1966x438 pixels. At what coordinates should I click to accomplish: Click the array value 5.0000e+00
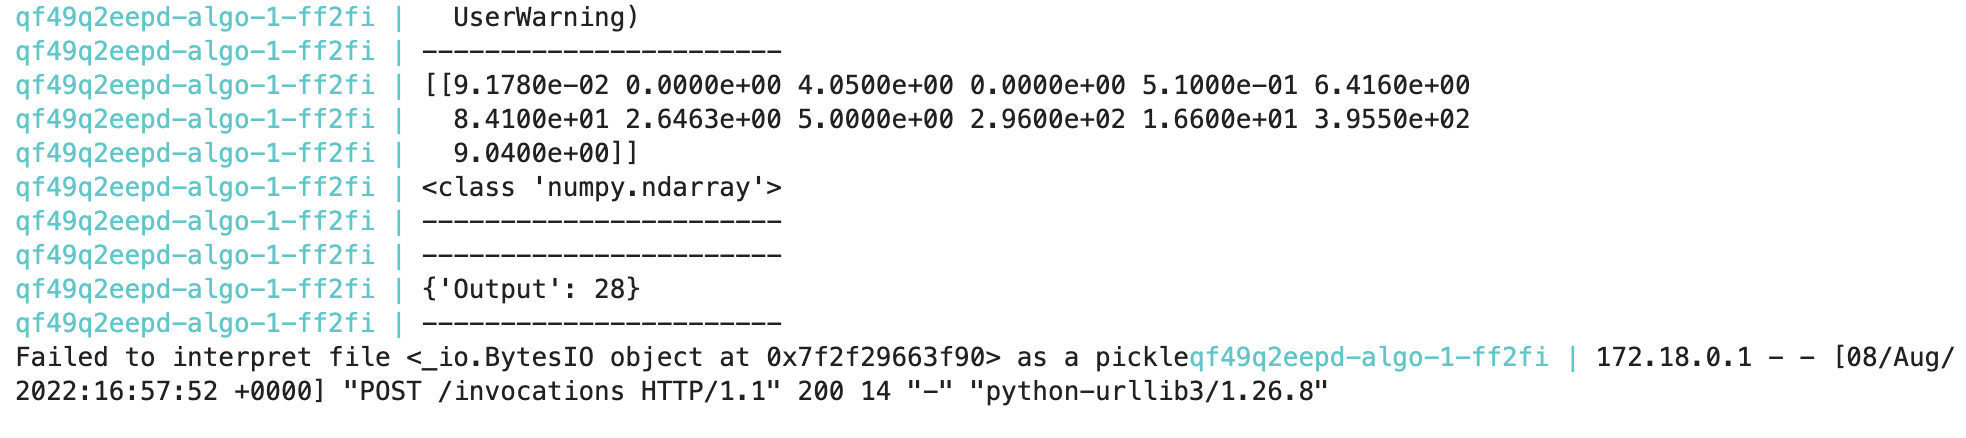click(875, 119)
